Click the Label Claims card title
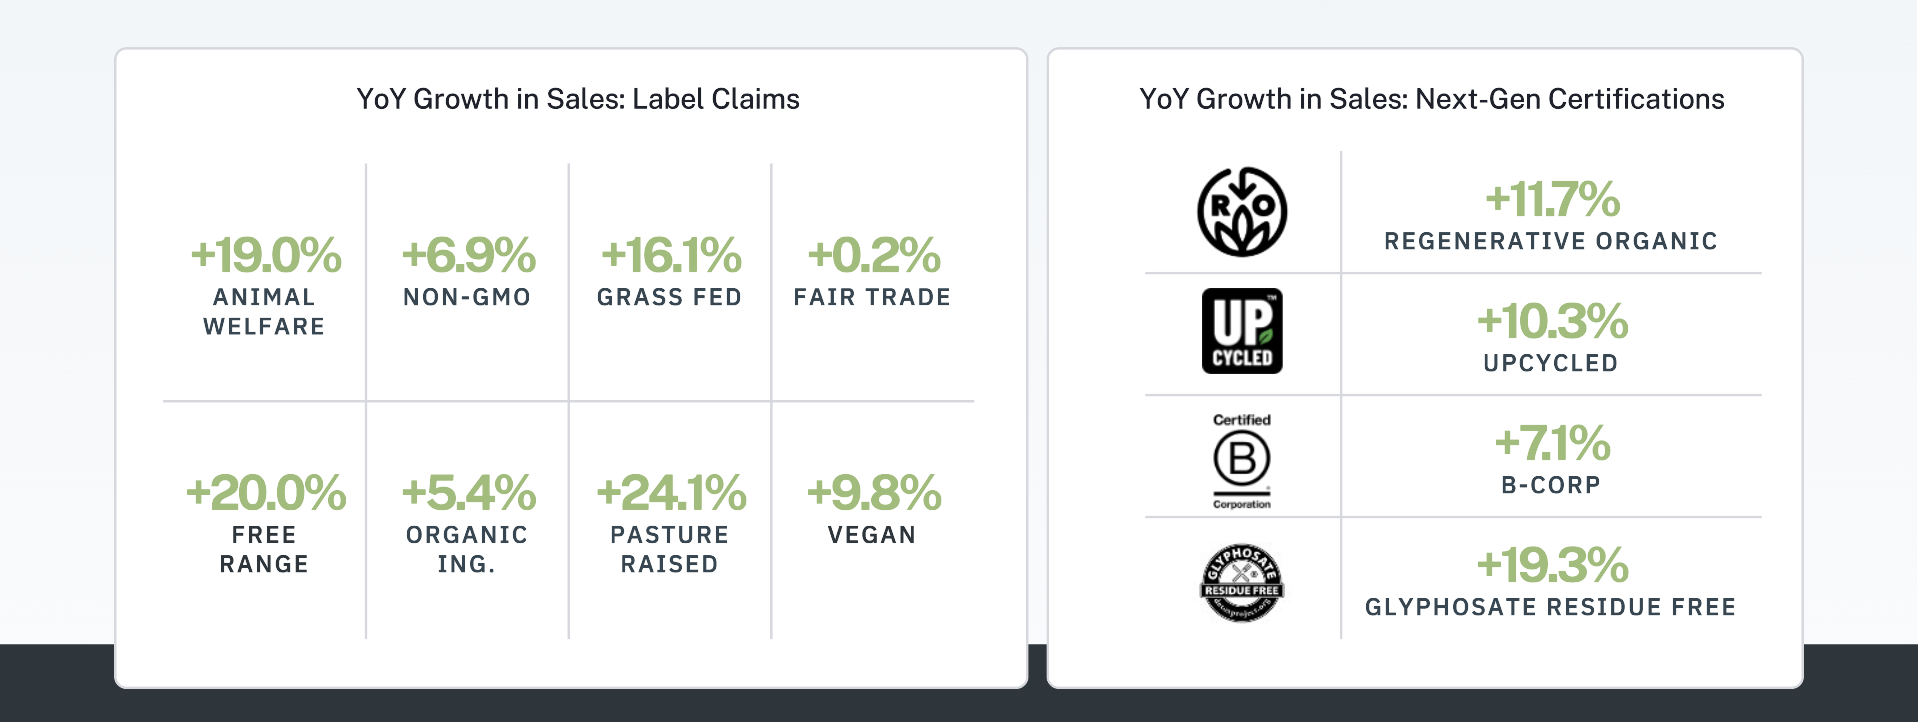 [x=578, y=99]
